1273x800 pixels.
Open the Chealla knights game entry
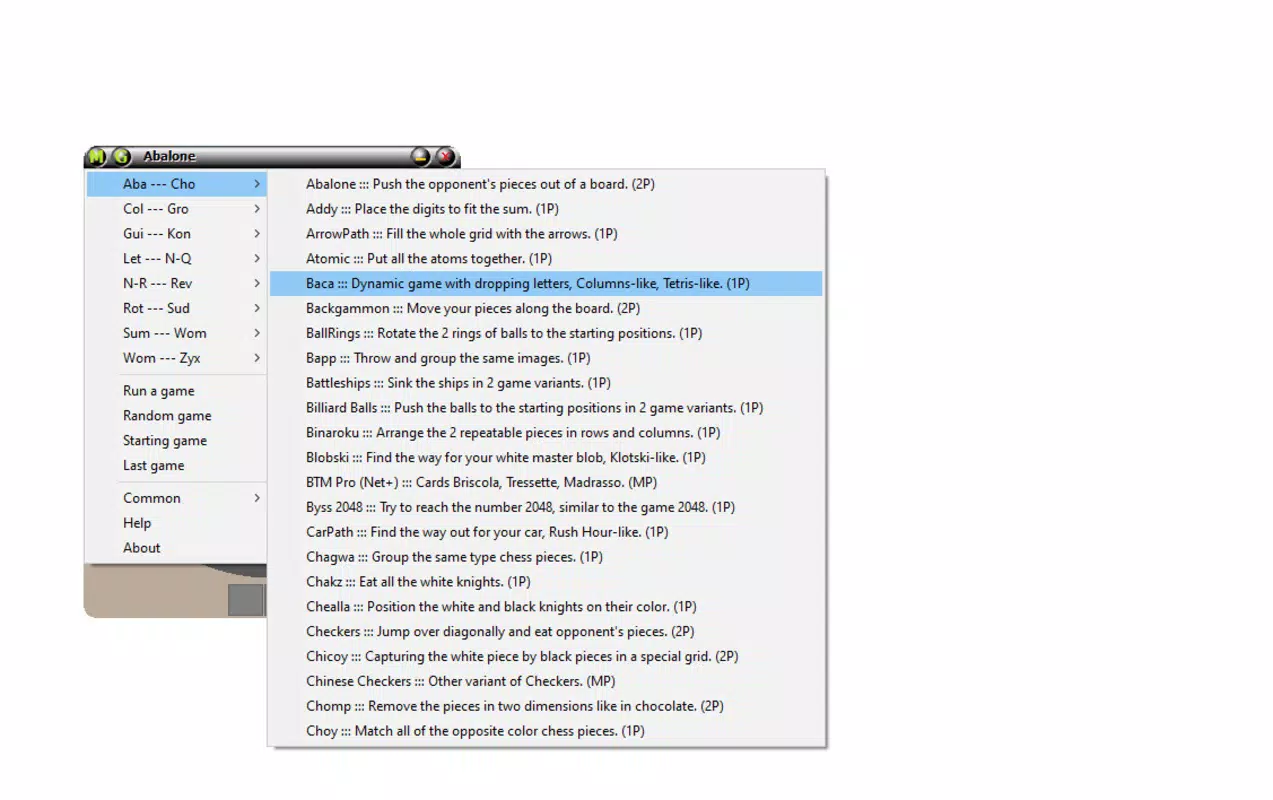(x=546, y=607)
